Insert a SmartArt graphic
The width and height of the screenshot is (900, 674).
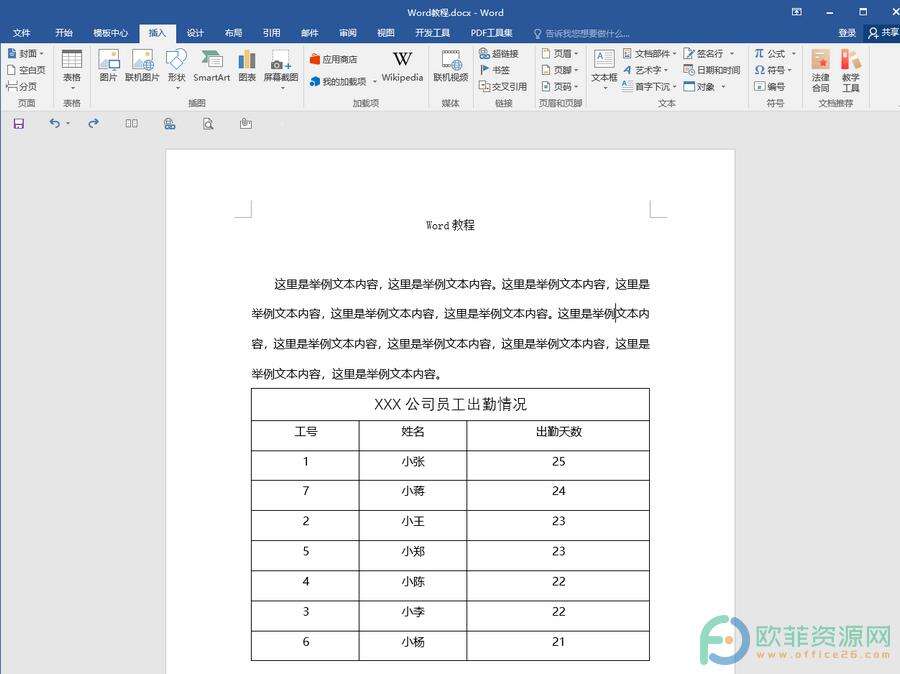coord(211,66)
